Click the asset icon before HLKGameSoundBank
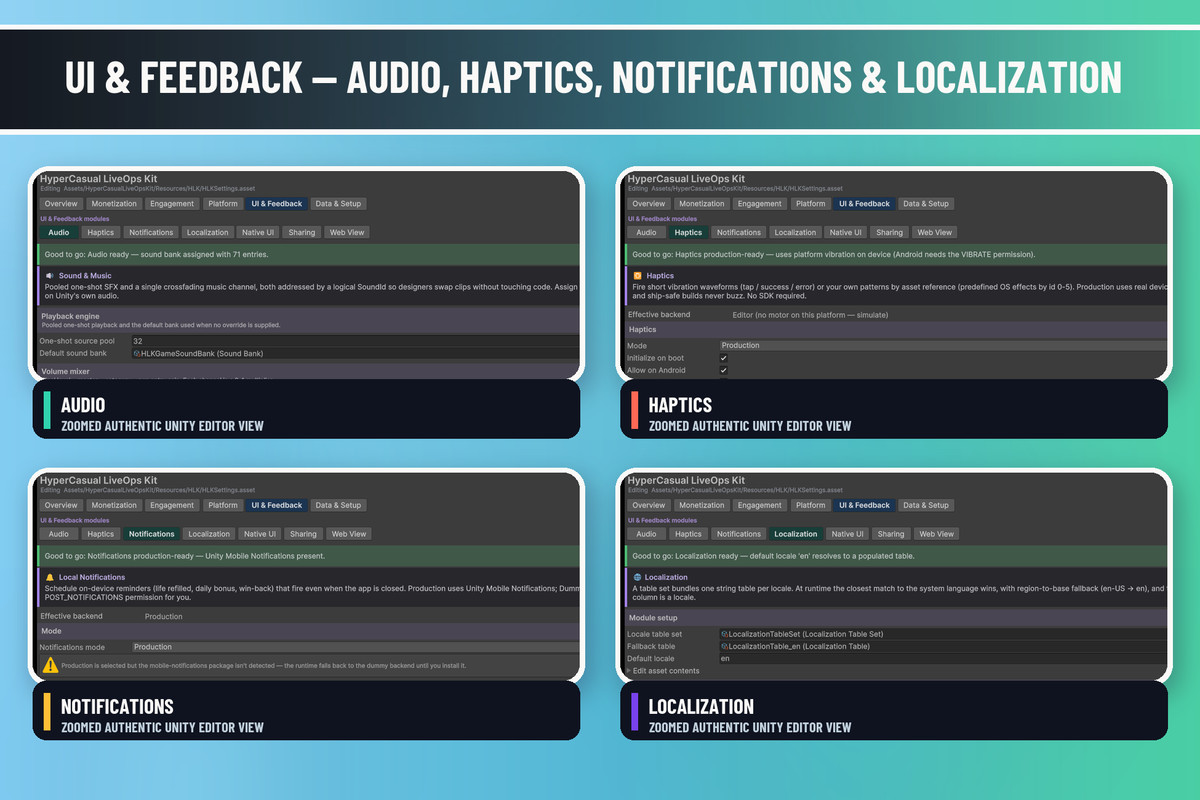The image size is (1200, 800). click(137, 353)
